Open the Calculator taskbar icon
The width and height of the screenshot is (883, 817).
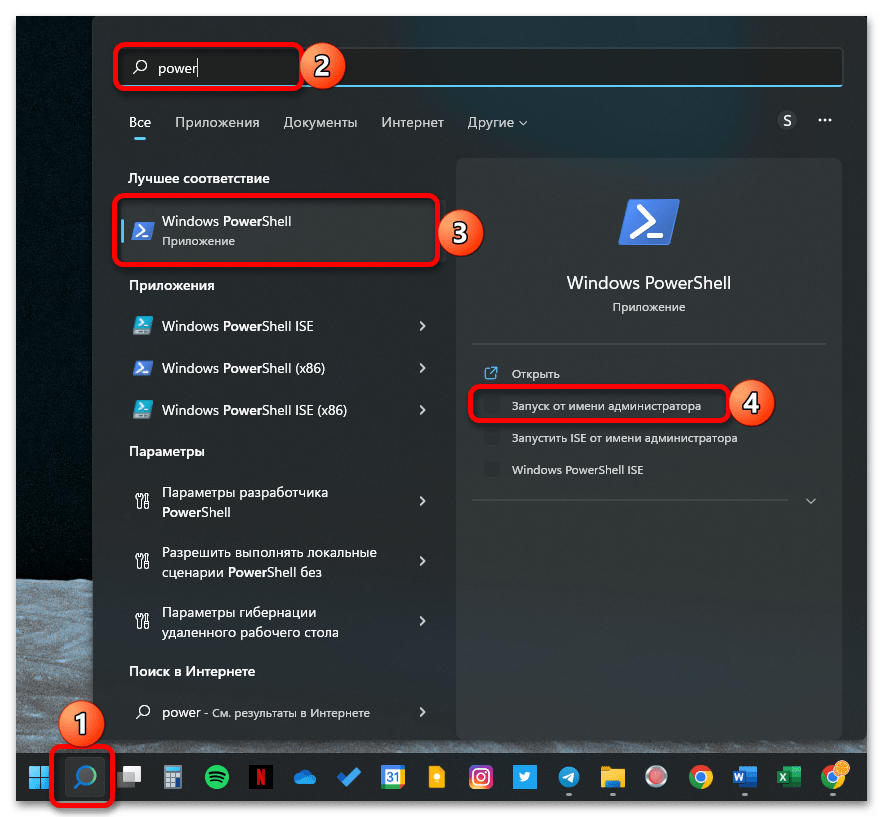pyautogui.click(x=172, y=777)
